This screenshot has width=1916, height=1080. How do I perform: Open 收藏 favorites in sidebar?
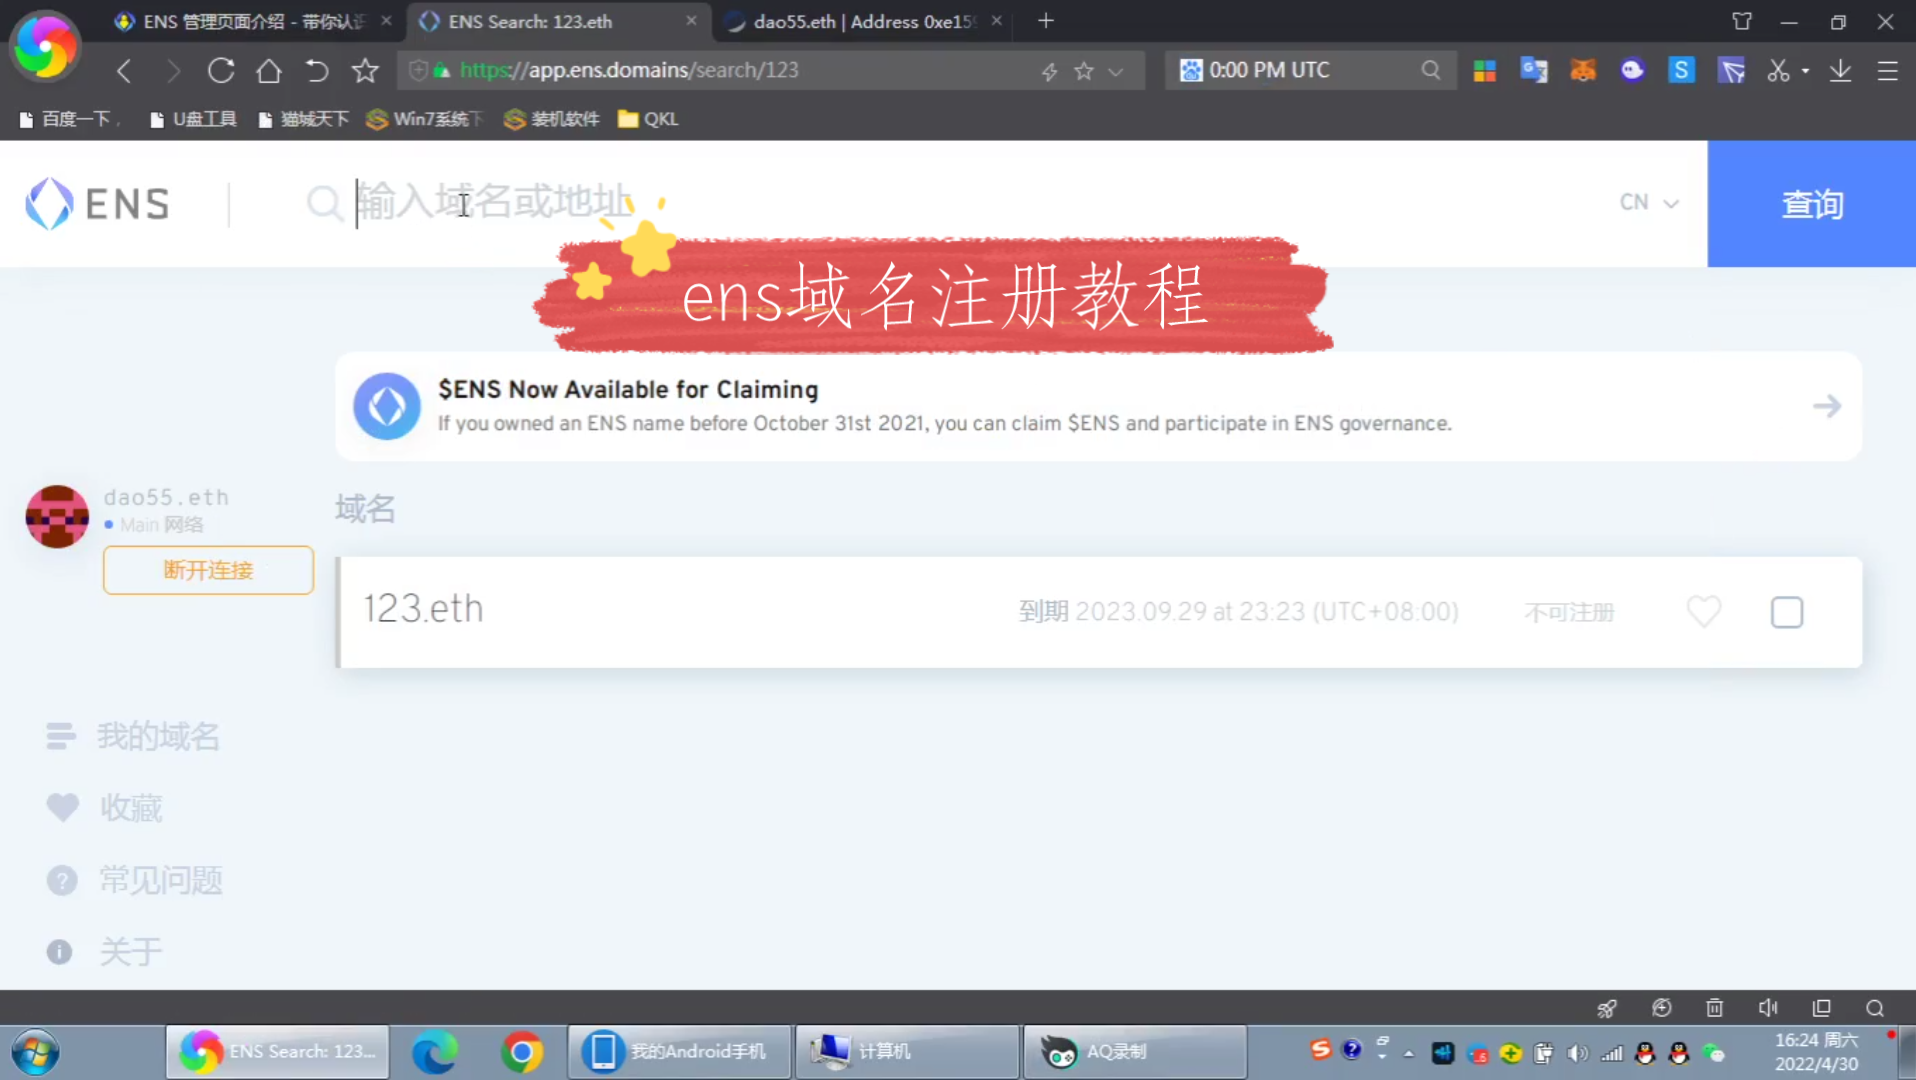point(104,808)
